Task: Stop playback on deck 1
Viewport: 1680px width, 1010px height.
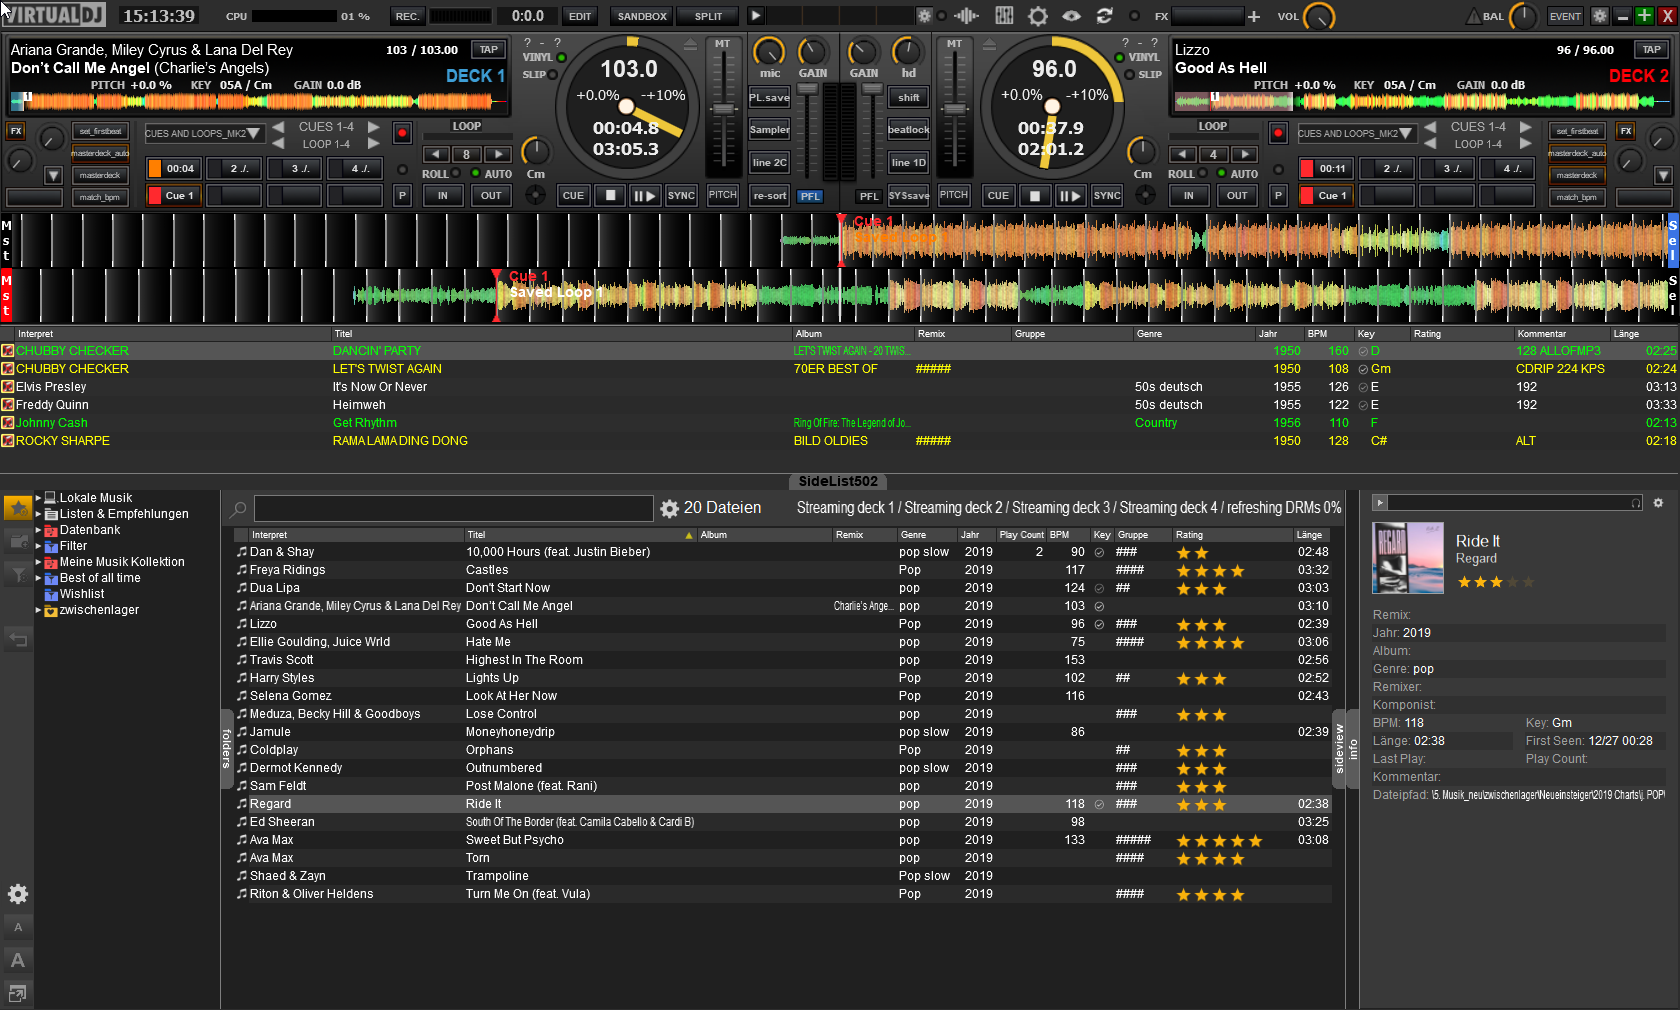Action: (x=610, y=196)
